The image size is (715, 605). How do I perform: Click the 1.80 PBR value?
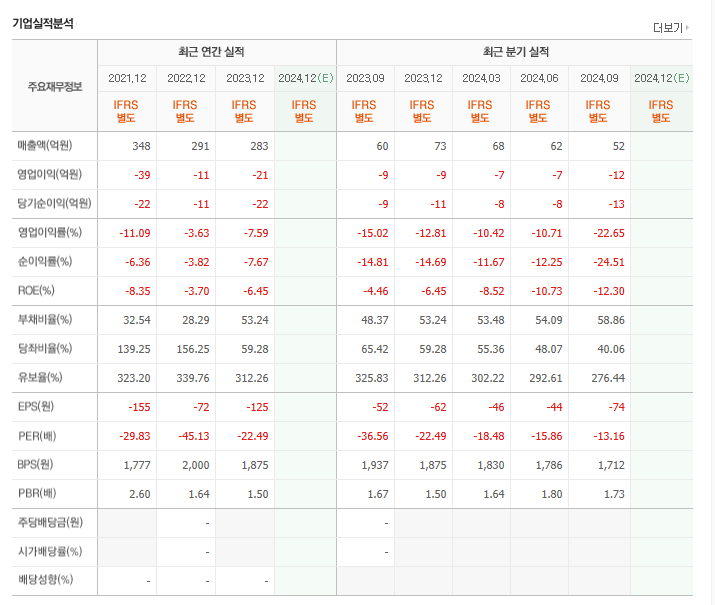[552, 494]
